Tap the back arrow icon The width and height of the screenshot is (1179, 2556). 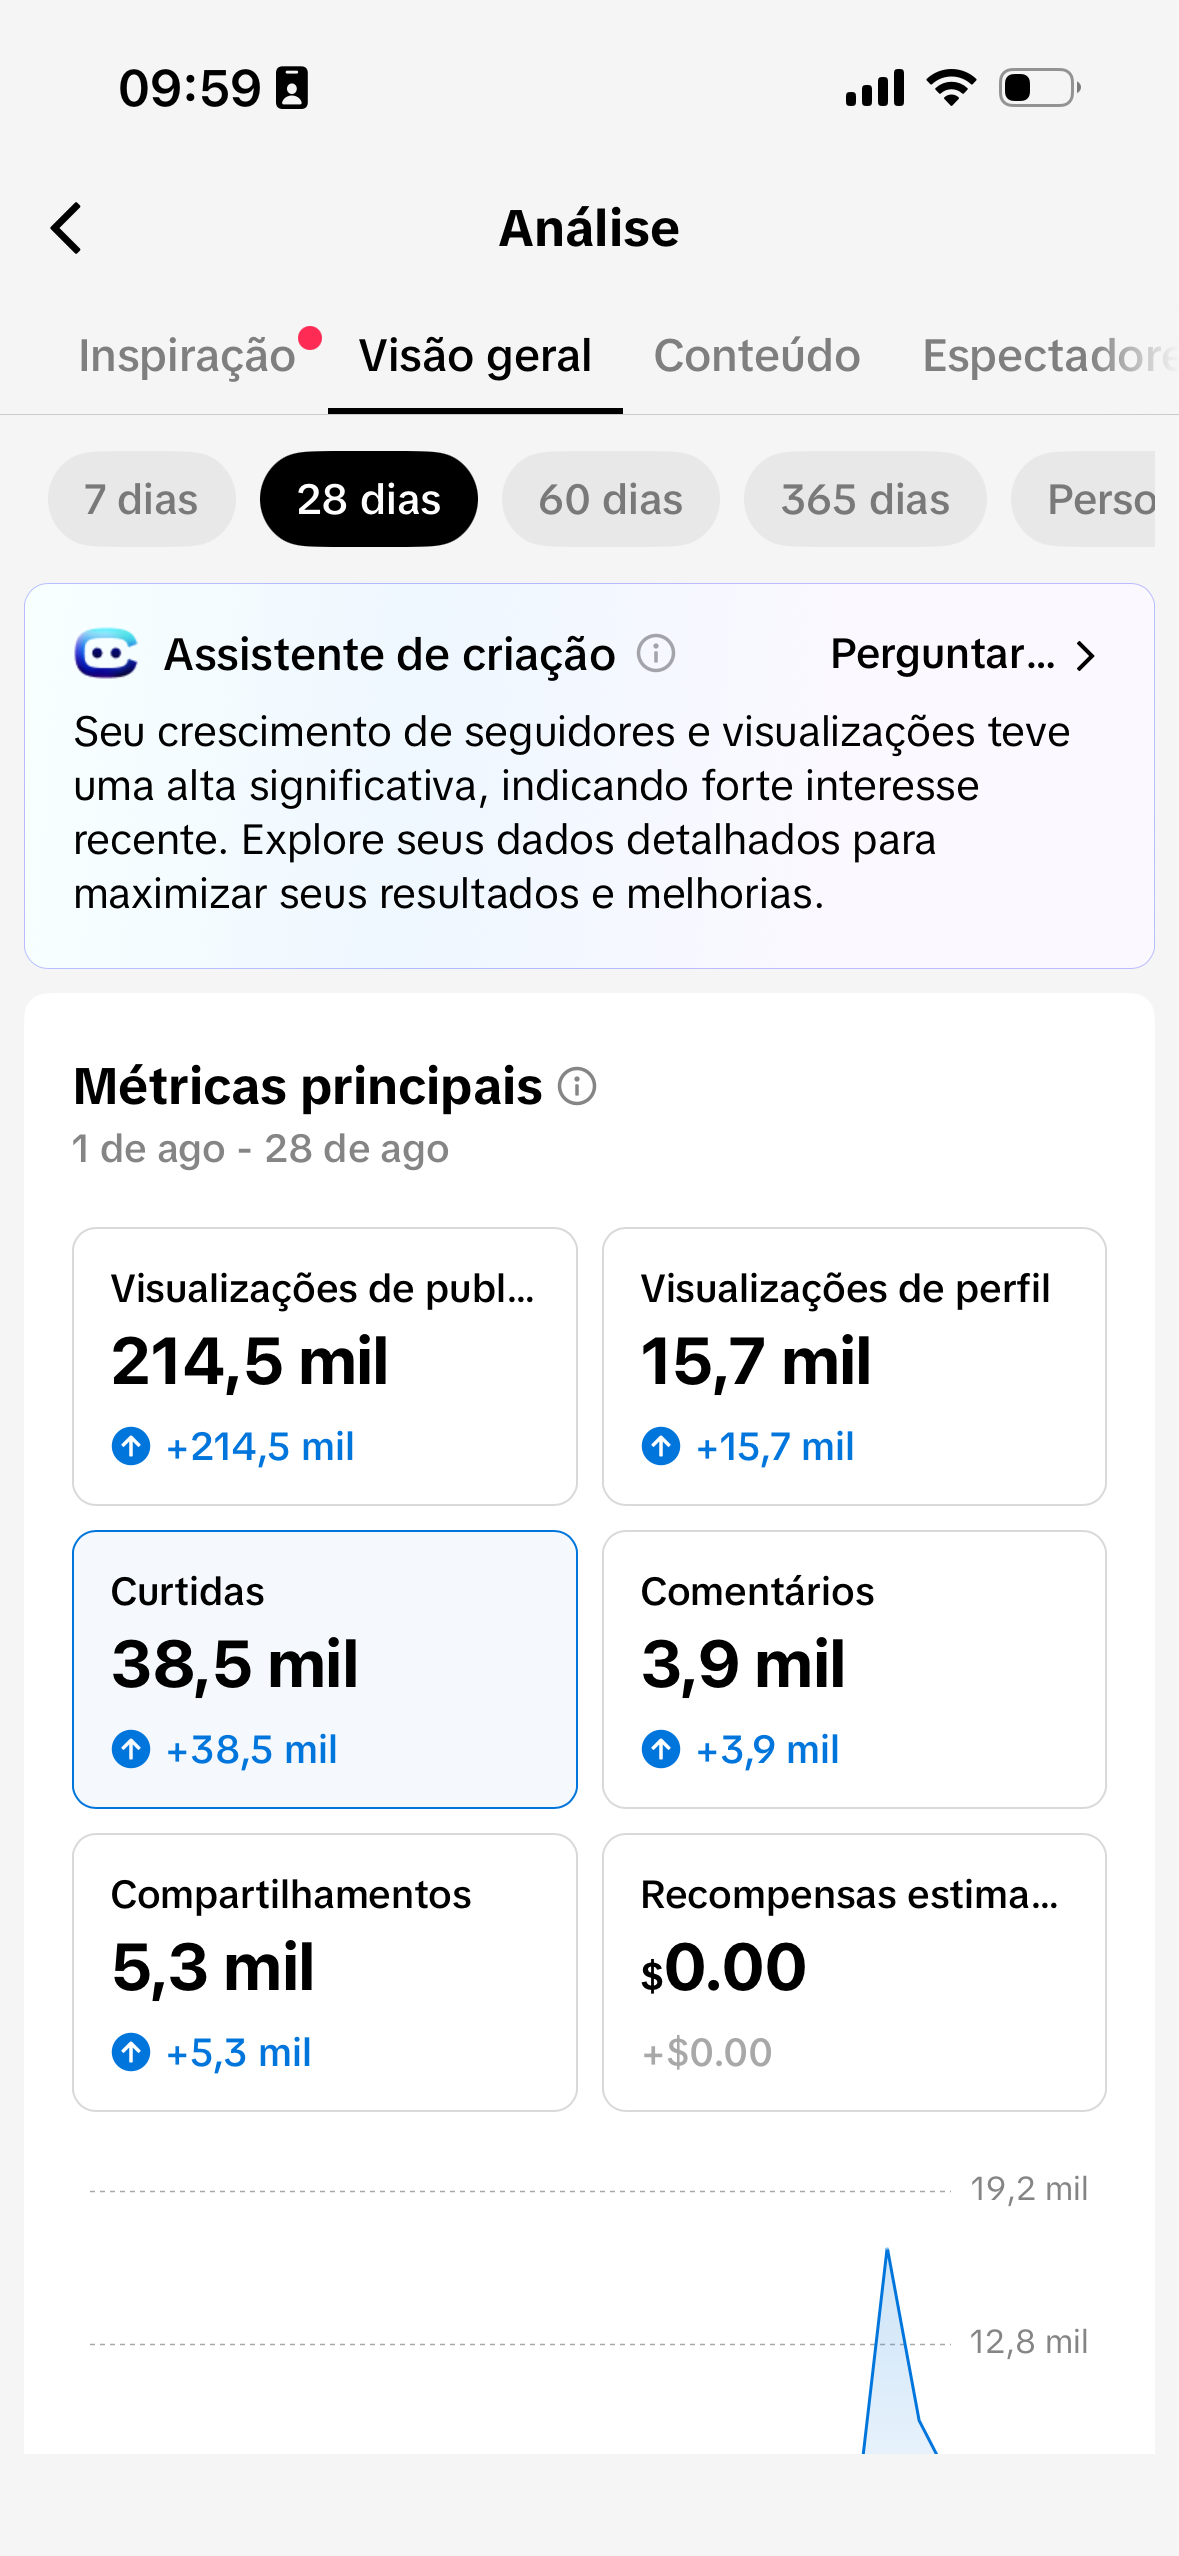point(66,228)
